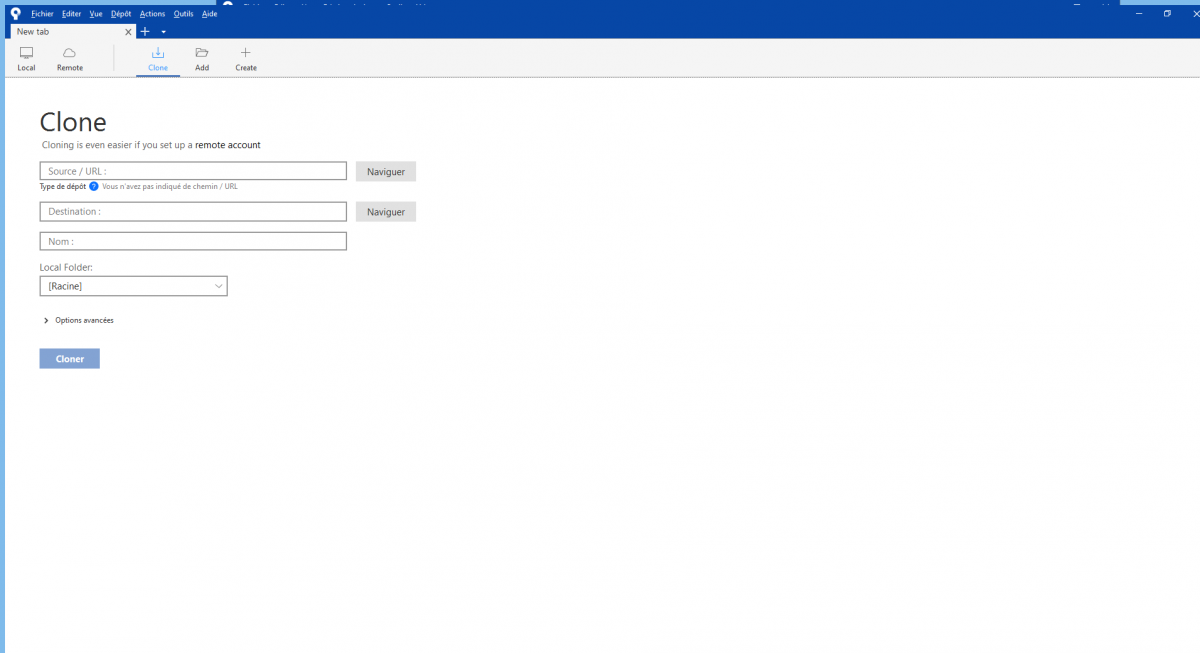Follow the remote account link
The width and height of the screenshot is (1200, 653).
pyautogui.click(x=227, y=145)
